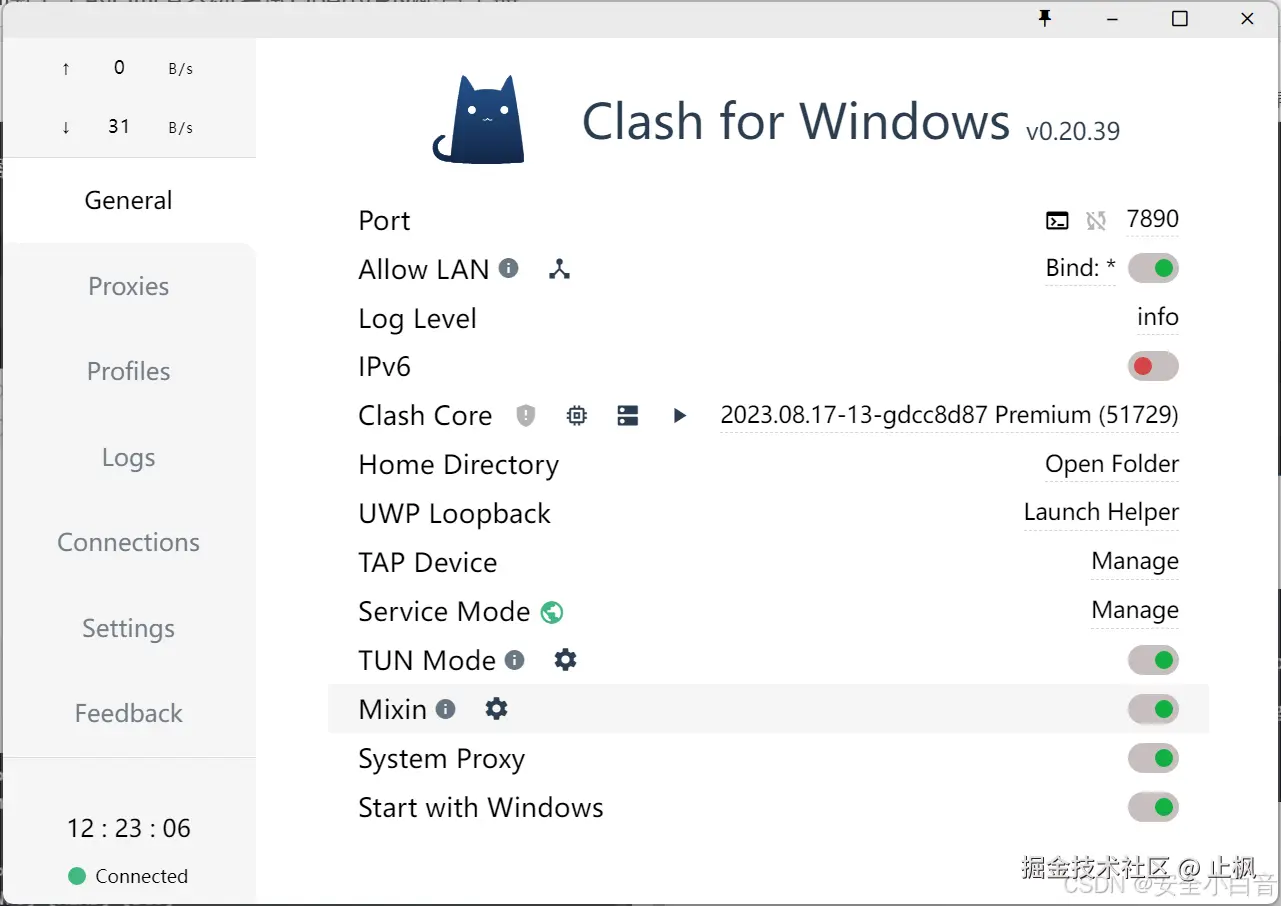Open Mixin gear settings
The image size is (1281, 906).
[x=497, y=709]
